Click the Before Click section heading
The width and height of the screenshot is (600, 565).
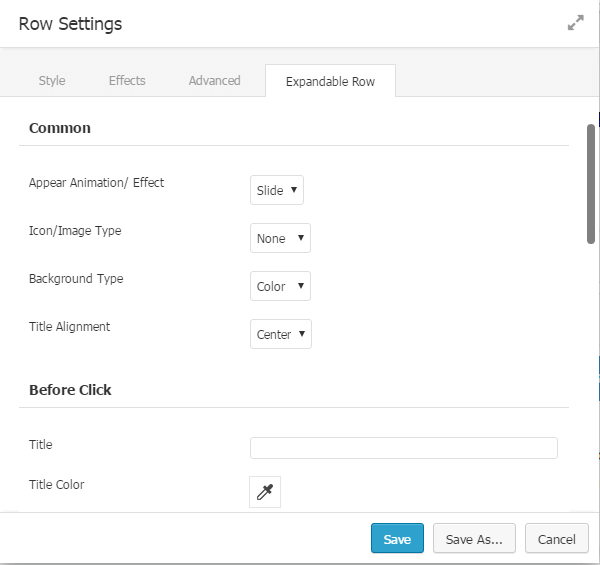(70, 390)
